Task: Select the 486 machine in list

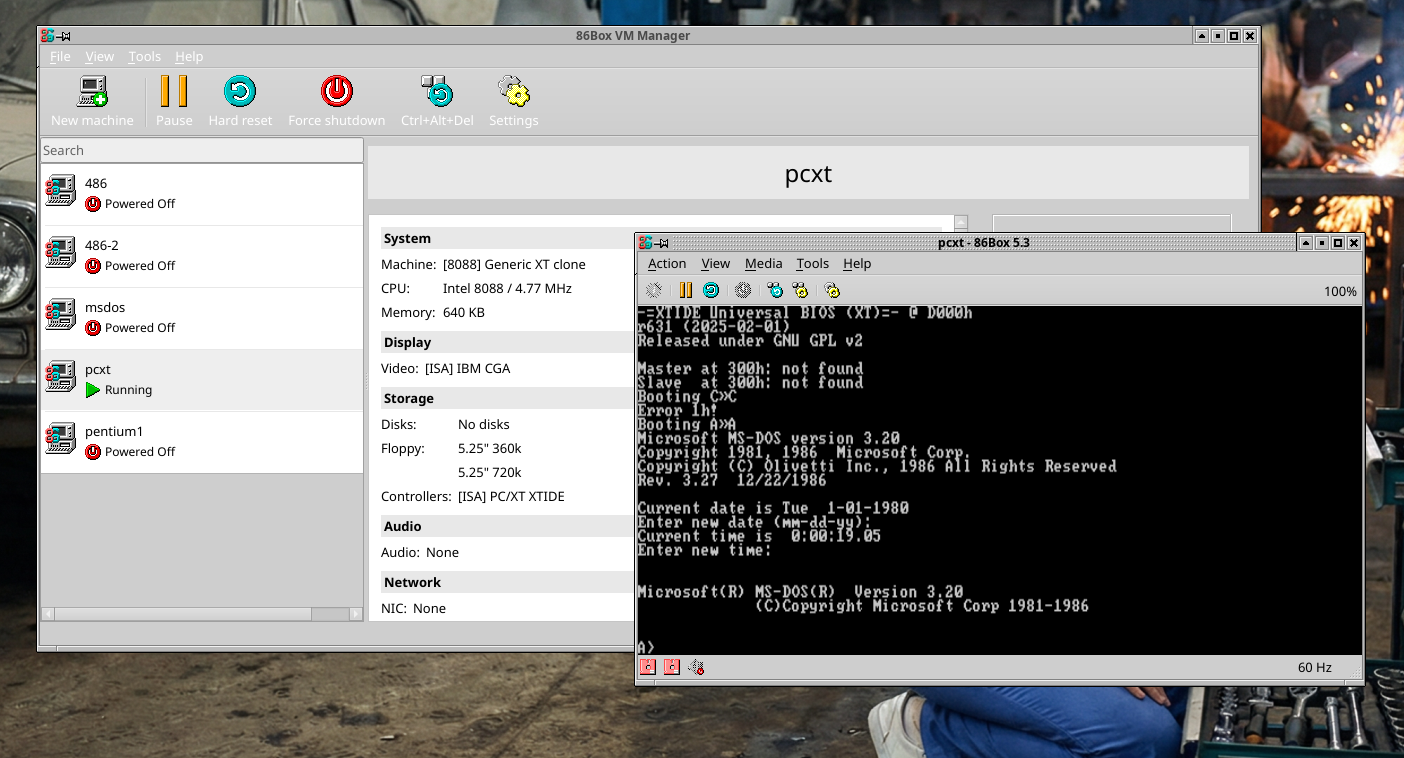Action: 202,194
